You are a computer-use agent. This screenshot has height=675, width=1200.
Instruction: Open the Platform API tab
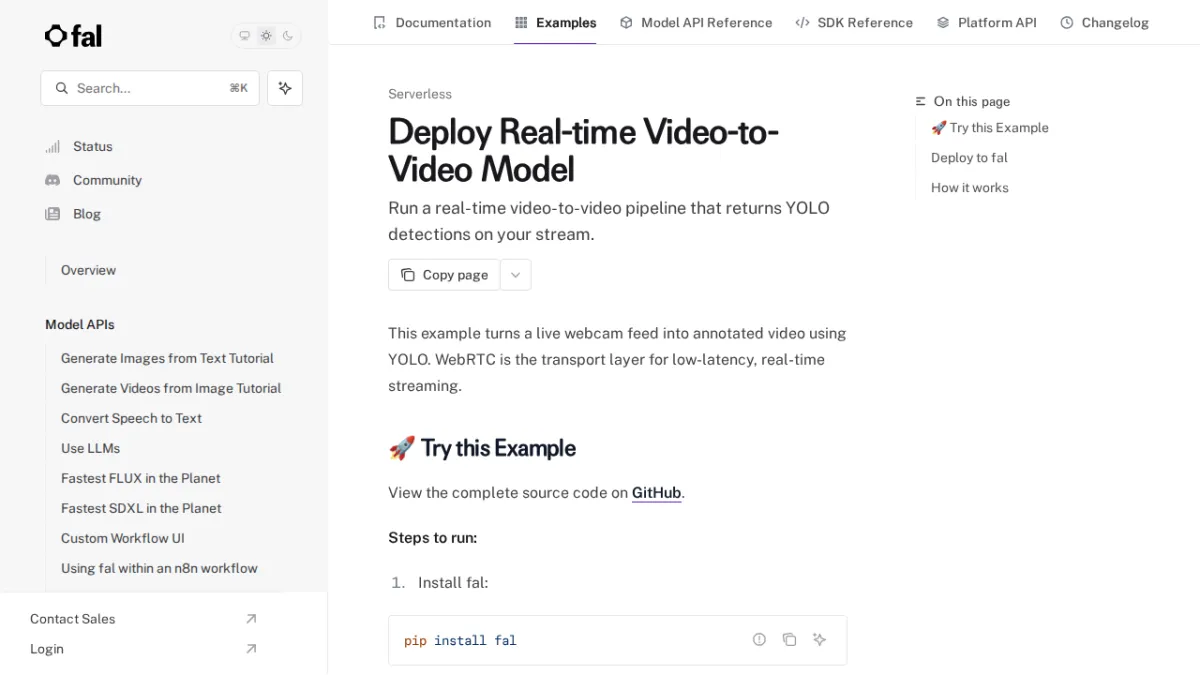986,22
